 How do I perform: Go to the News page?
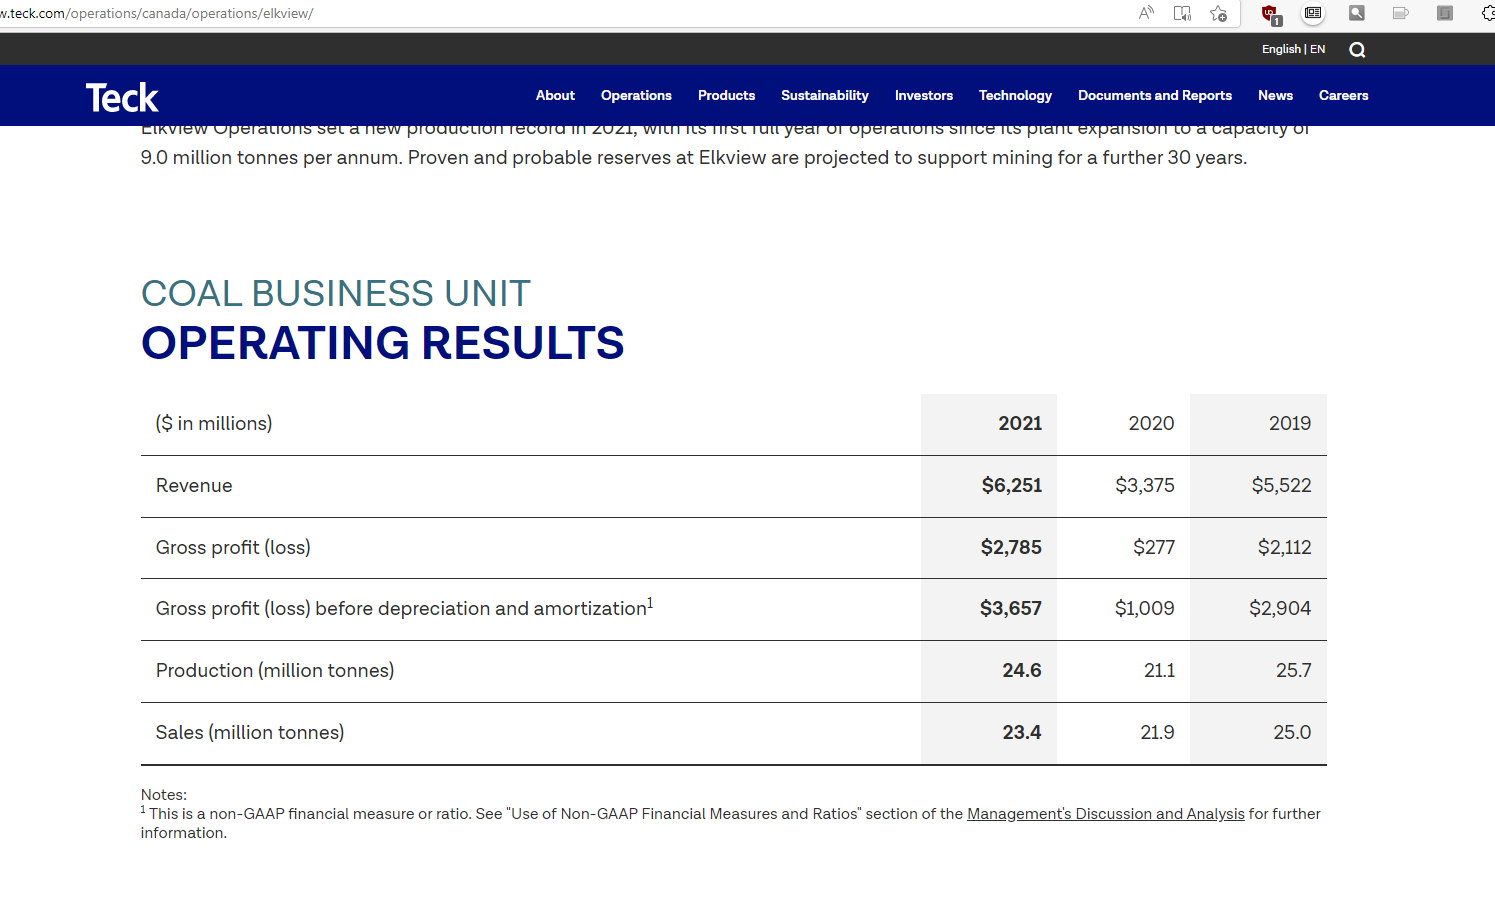pos(1275,95)
